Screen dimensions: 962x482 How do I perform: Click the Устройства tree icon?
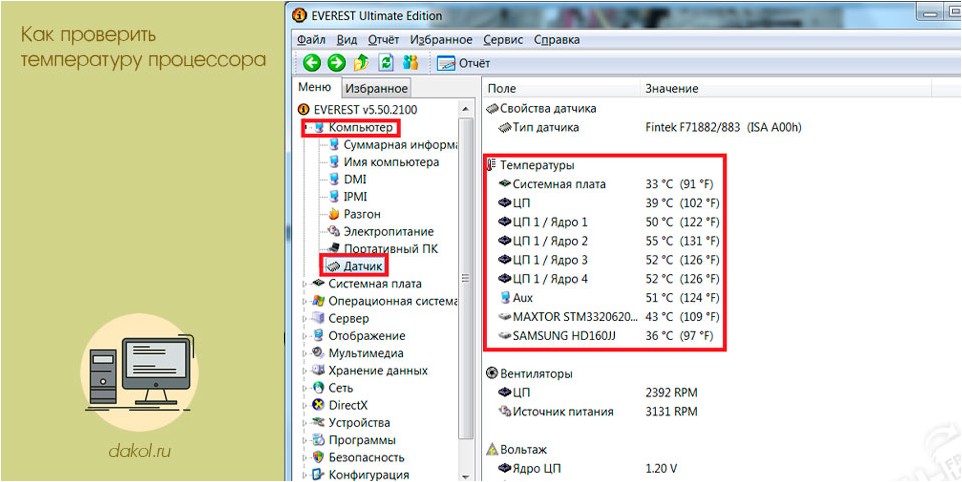[x=318, y=423]
